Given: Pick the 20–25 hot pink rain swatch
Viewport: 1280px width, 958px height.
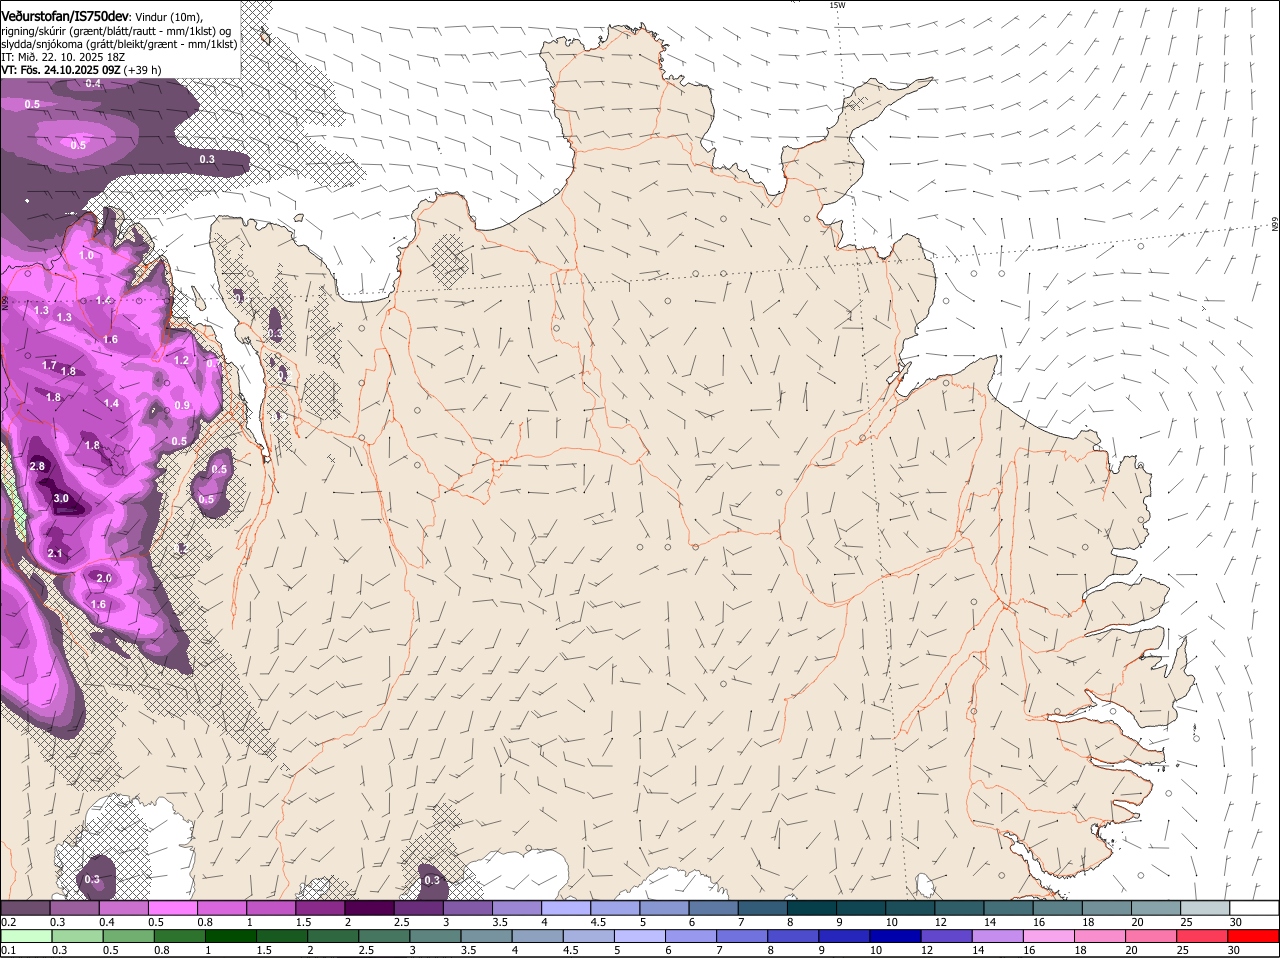Looking at the screenshot, I should [x=1152, y=936].
